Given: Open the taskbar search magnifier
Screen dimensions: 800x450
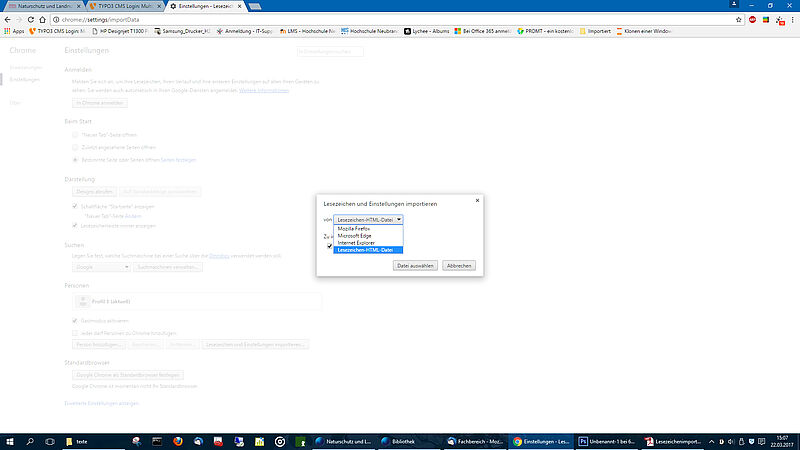Looking at the screenshot, I should click(x=30, y=441).
